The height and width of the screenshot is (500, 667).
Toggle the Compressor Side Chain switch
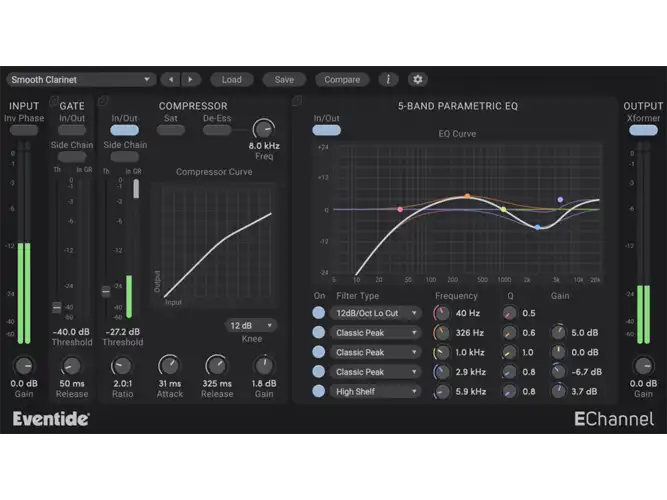[124, 157]
